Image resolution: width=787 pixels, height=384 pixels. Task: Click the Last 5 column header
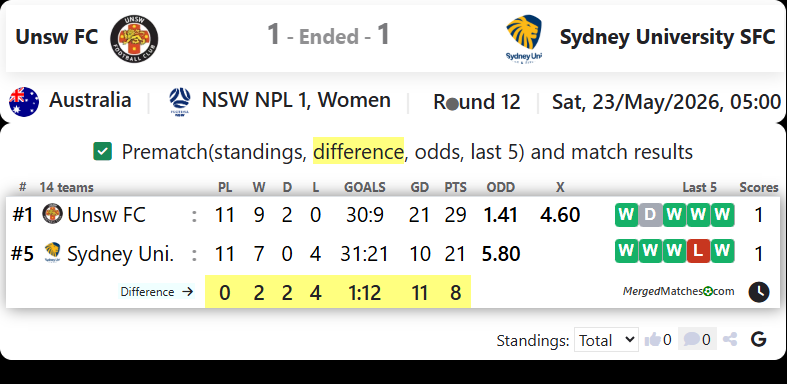pyautogui.click(x=700, y=188)
